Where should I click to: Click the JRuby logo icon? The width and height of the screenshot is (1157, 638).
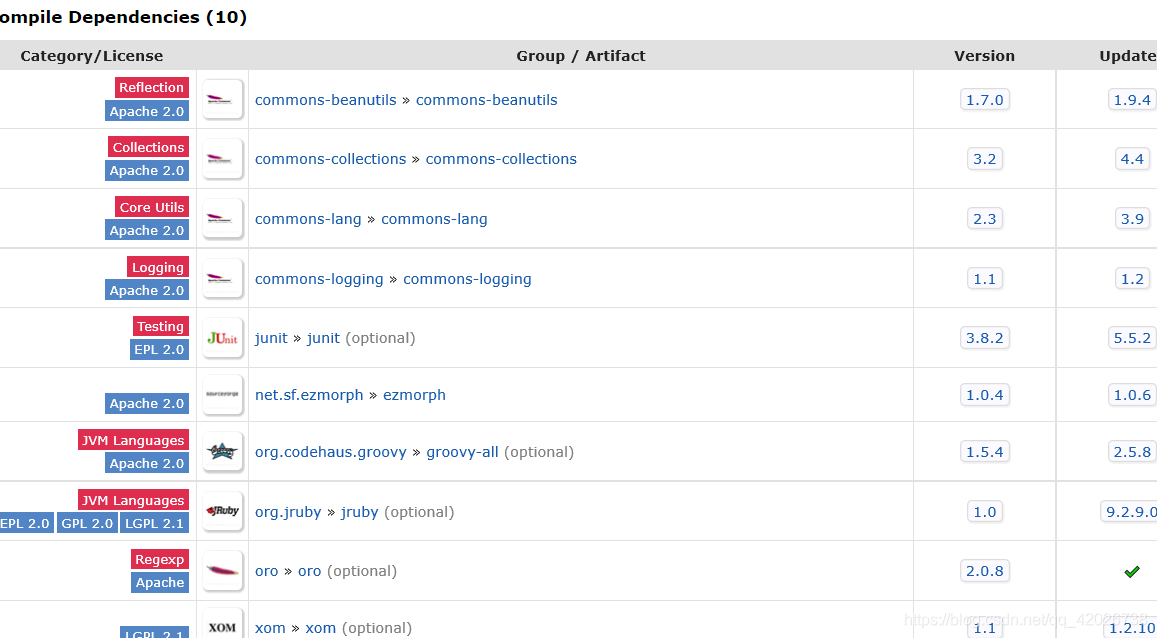click(222, 511)
